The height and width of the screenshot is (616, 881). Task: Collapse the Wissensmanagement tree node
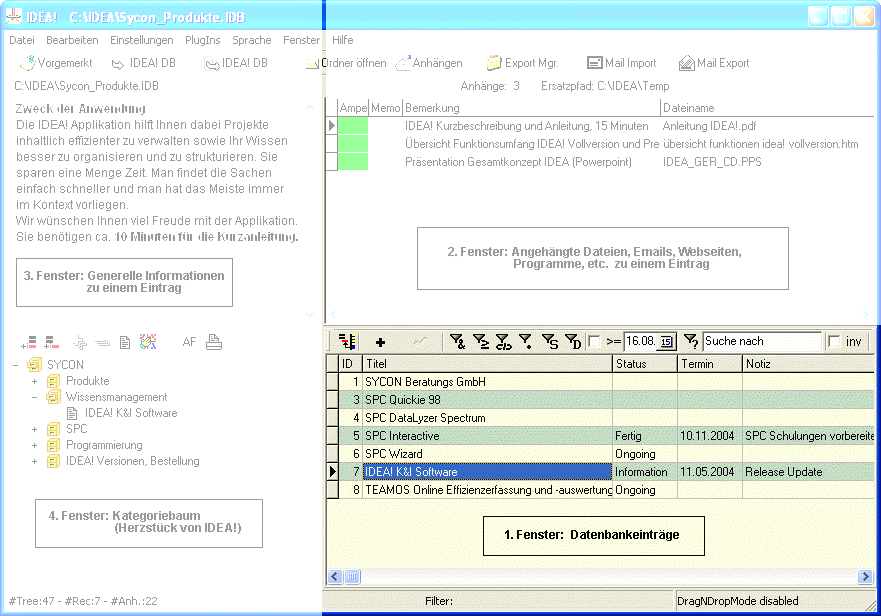pos(34,397)
